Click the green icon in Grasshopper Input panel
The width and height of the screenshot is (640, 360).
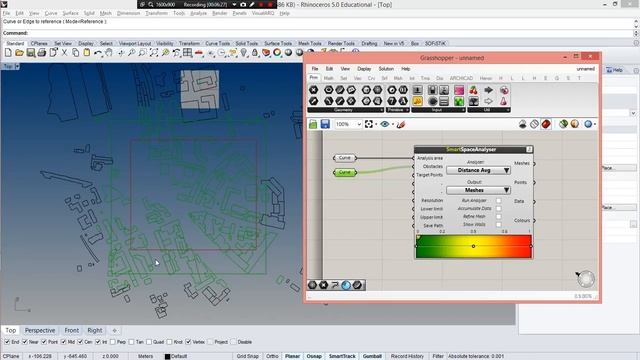pyautogui.click(x=459, y=101)
